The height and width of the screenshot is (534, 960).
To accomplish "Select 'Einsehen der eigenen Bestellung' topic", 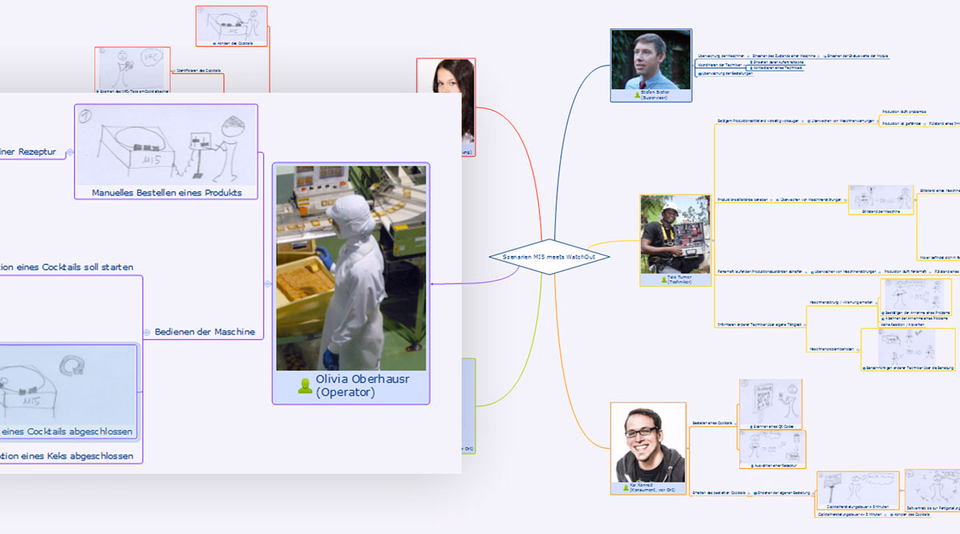I will tap(784, 493).
